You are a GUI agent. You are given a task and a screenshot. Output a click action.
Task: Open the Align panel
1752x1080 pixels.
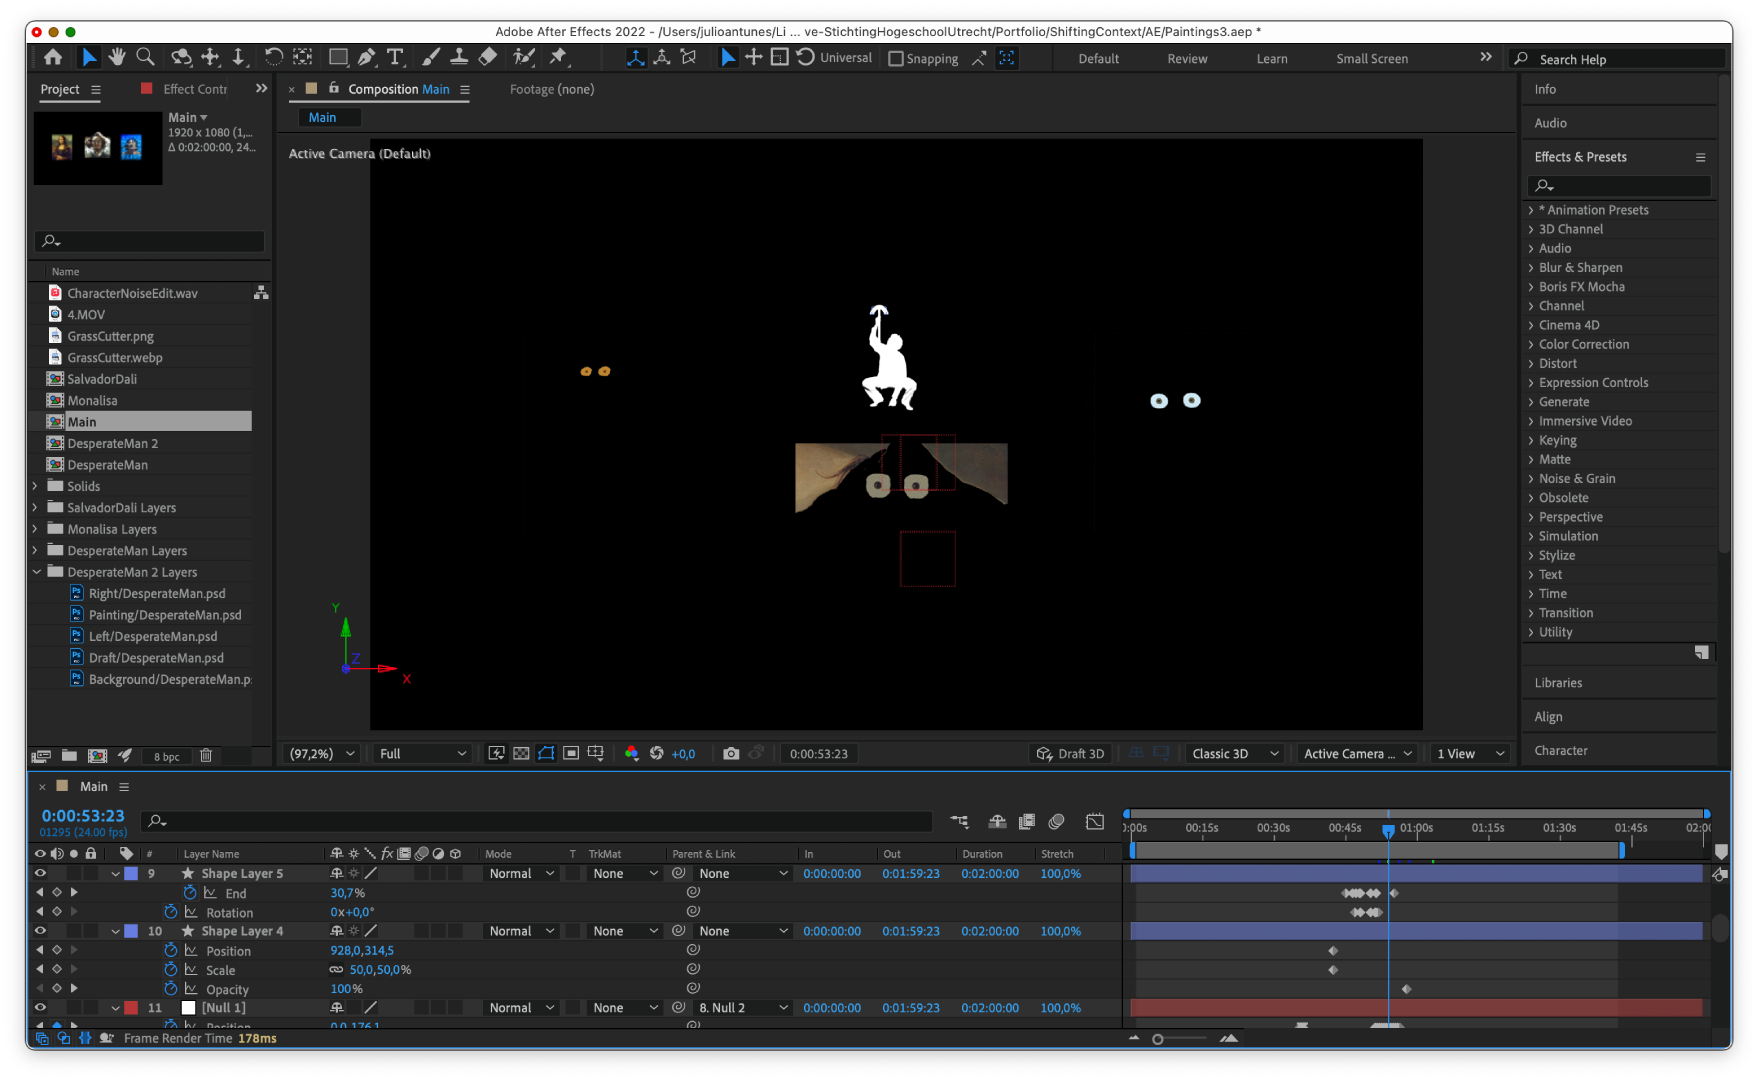coord(1548,717)
